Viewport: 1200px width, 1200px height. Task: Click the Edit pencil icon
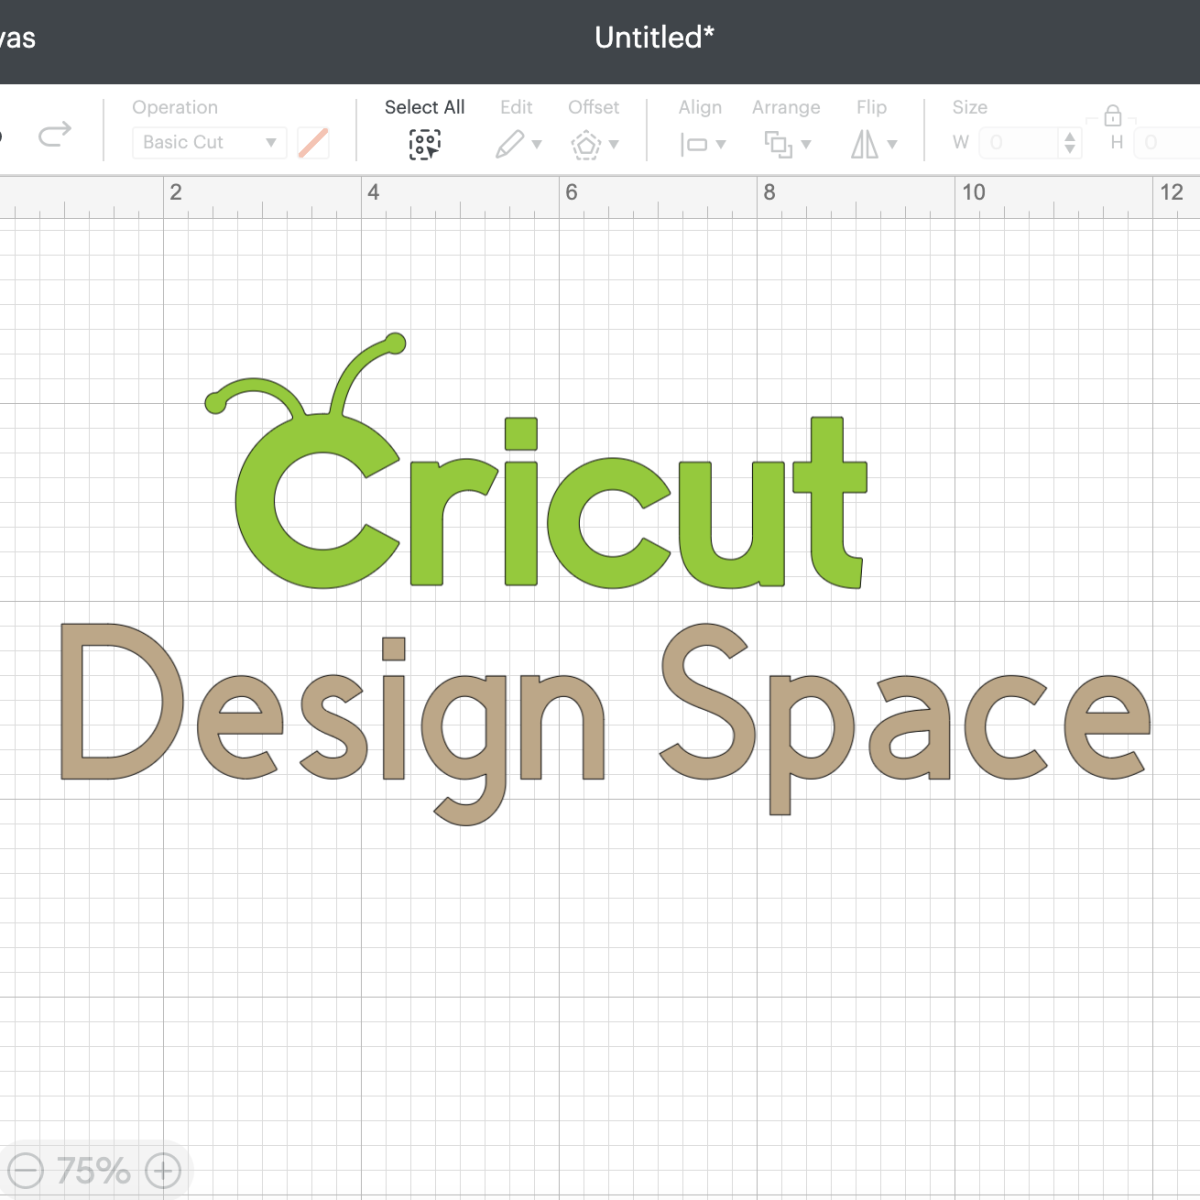pyautogui.click(x=509, y=144)
